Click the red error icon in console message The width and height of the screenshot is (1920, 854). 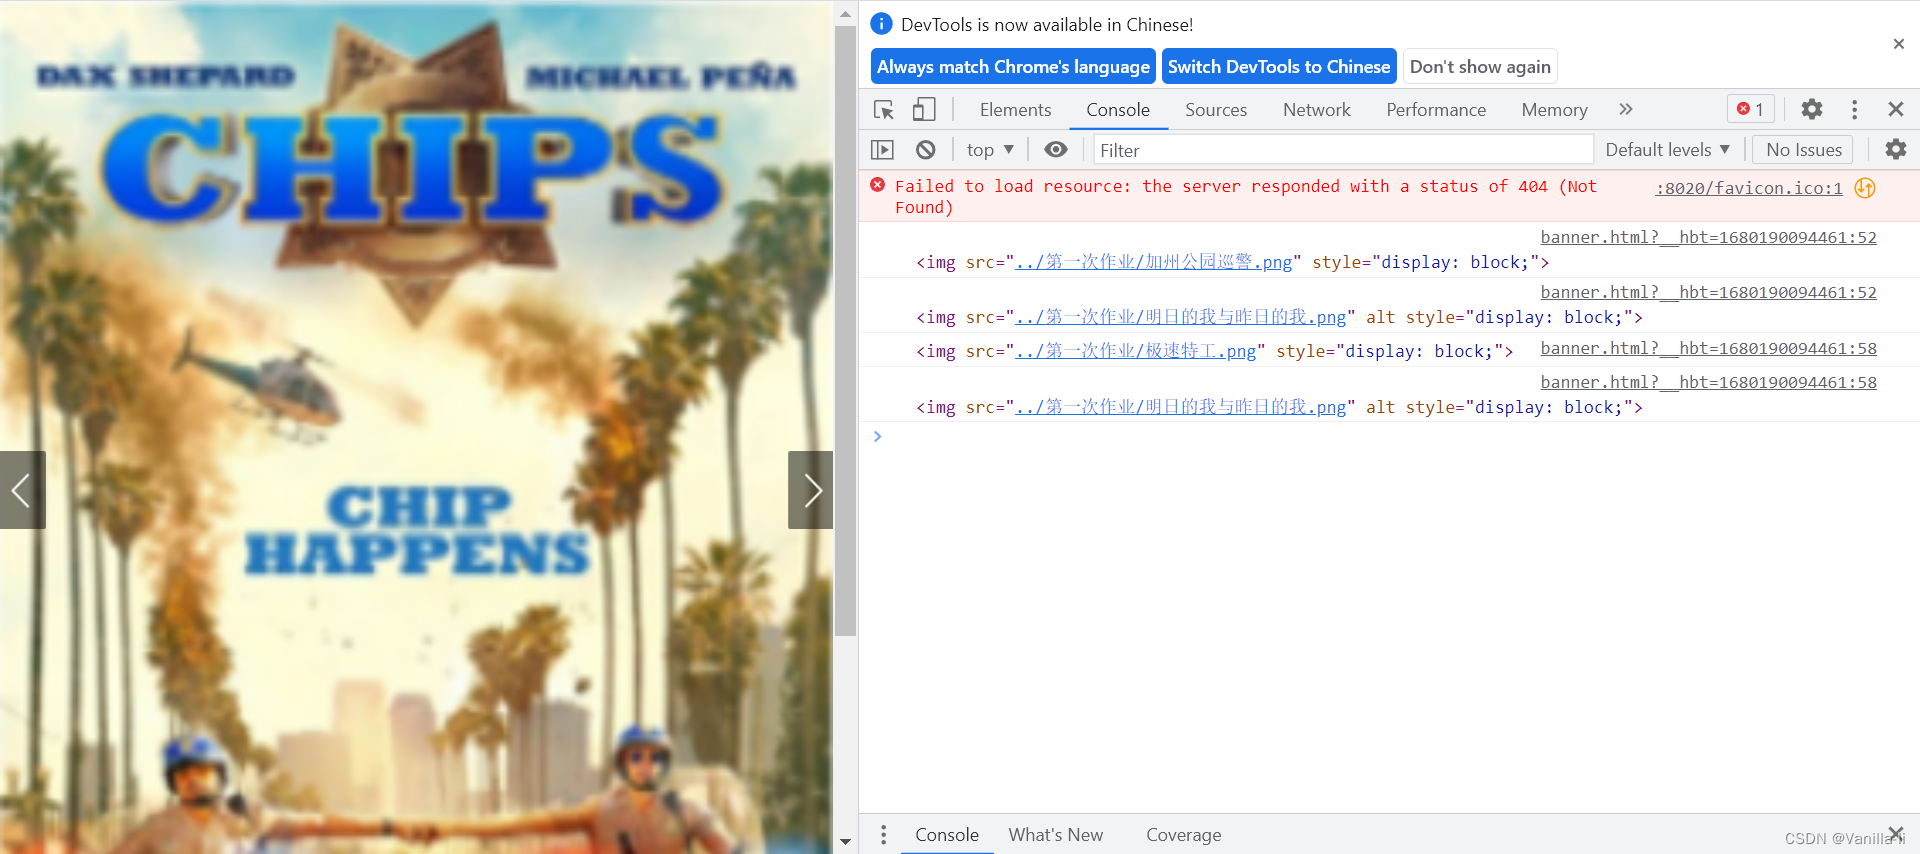(x=878, y=185)
